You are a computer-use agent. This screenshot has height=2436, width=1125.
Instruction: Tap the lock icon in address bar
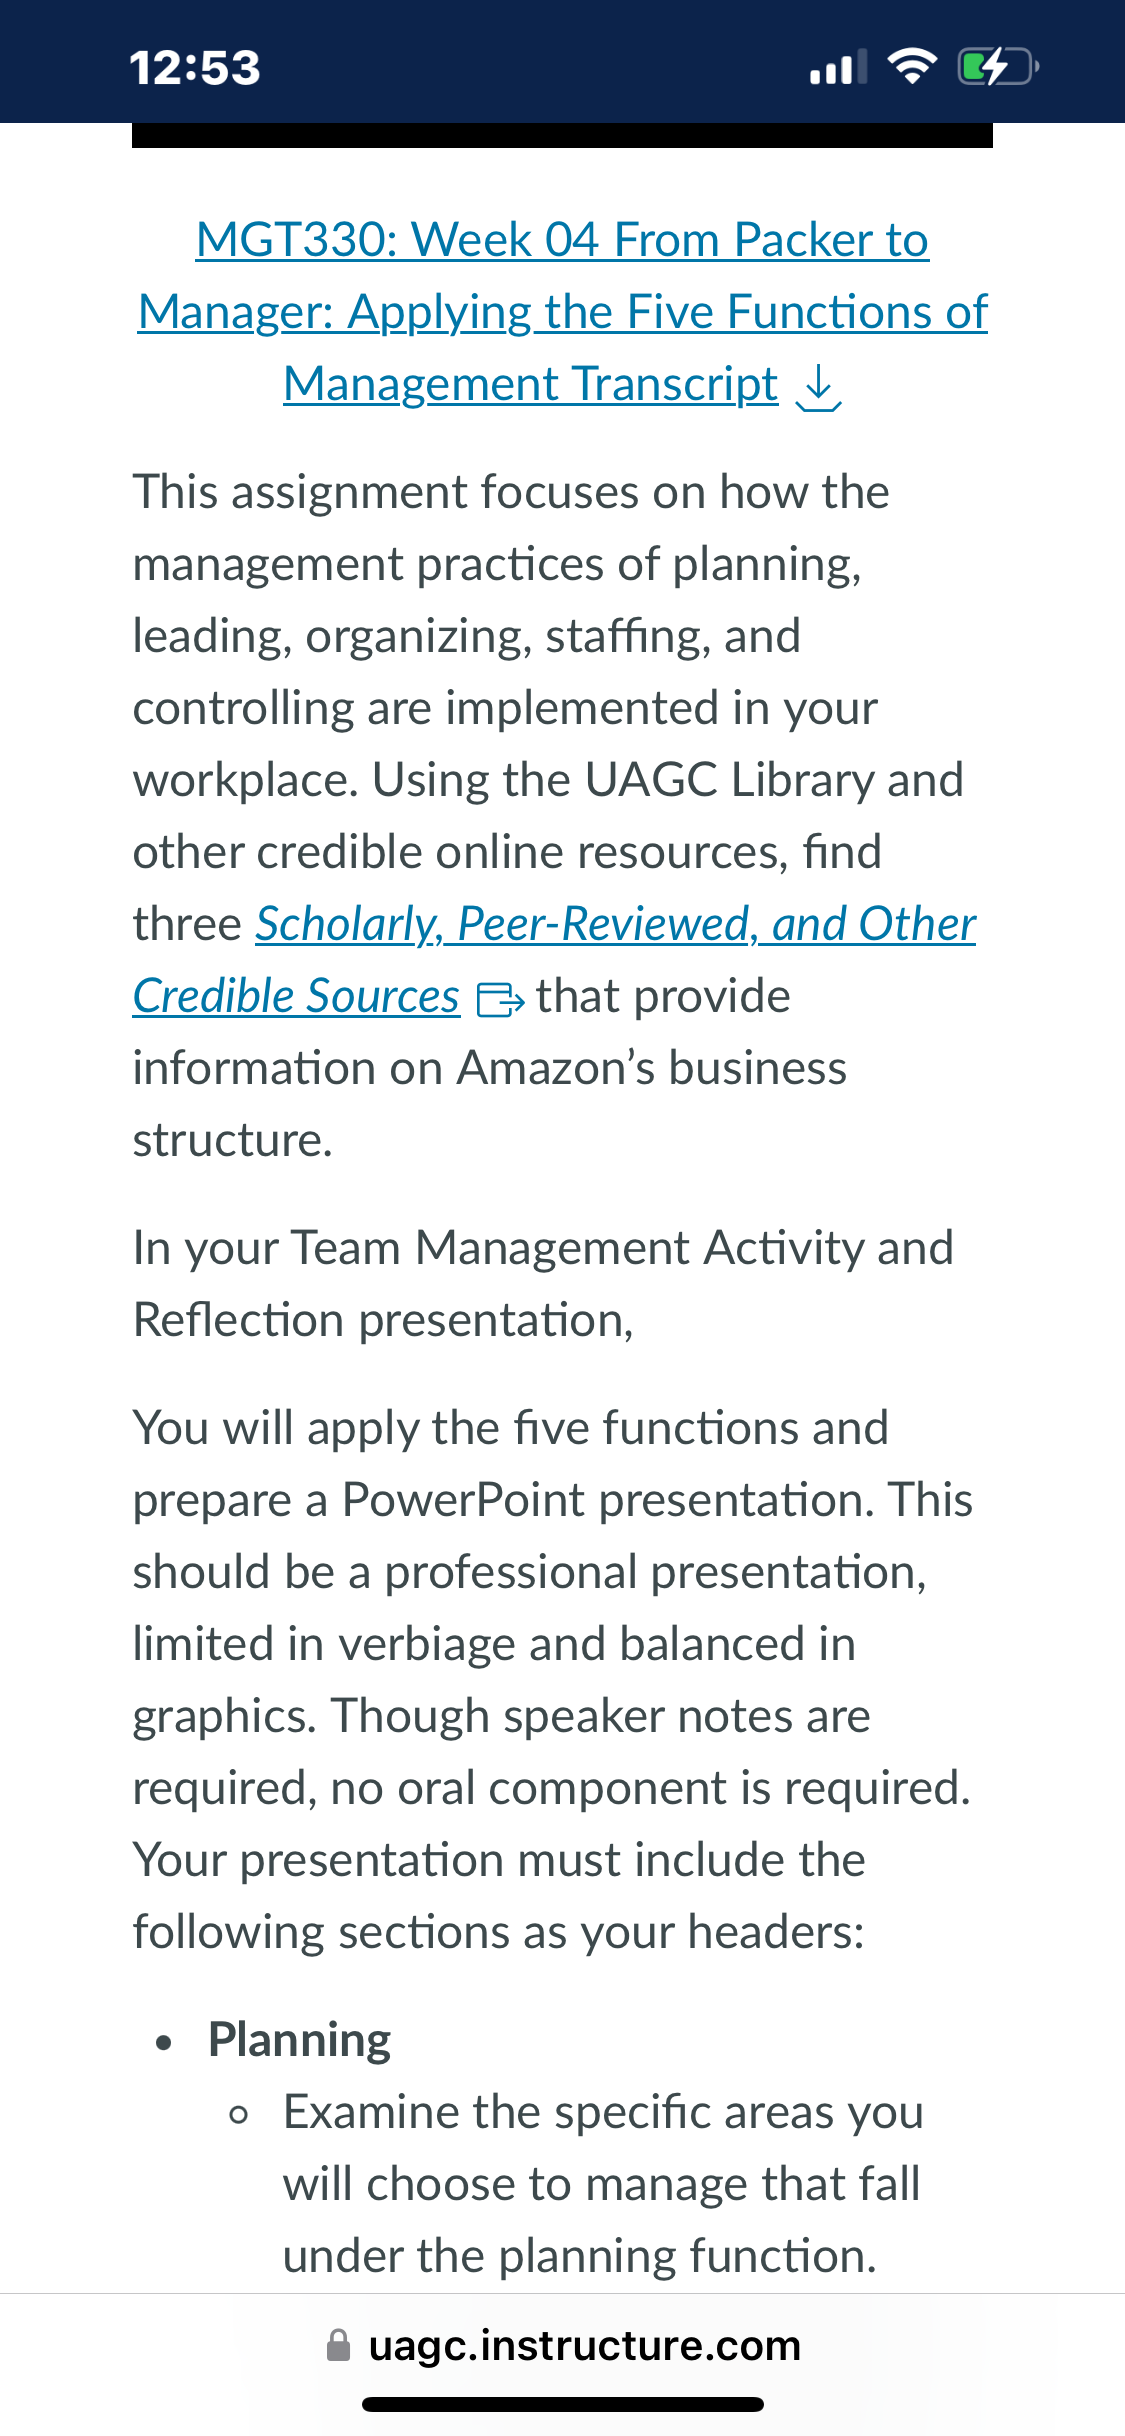click(x=339, y=2345)
